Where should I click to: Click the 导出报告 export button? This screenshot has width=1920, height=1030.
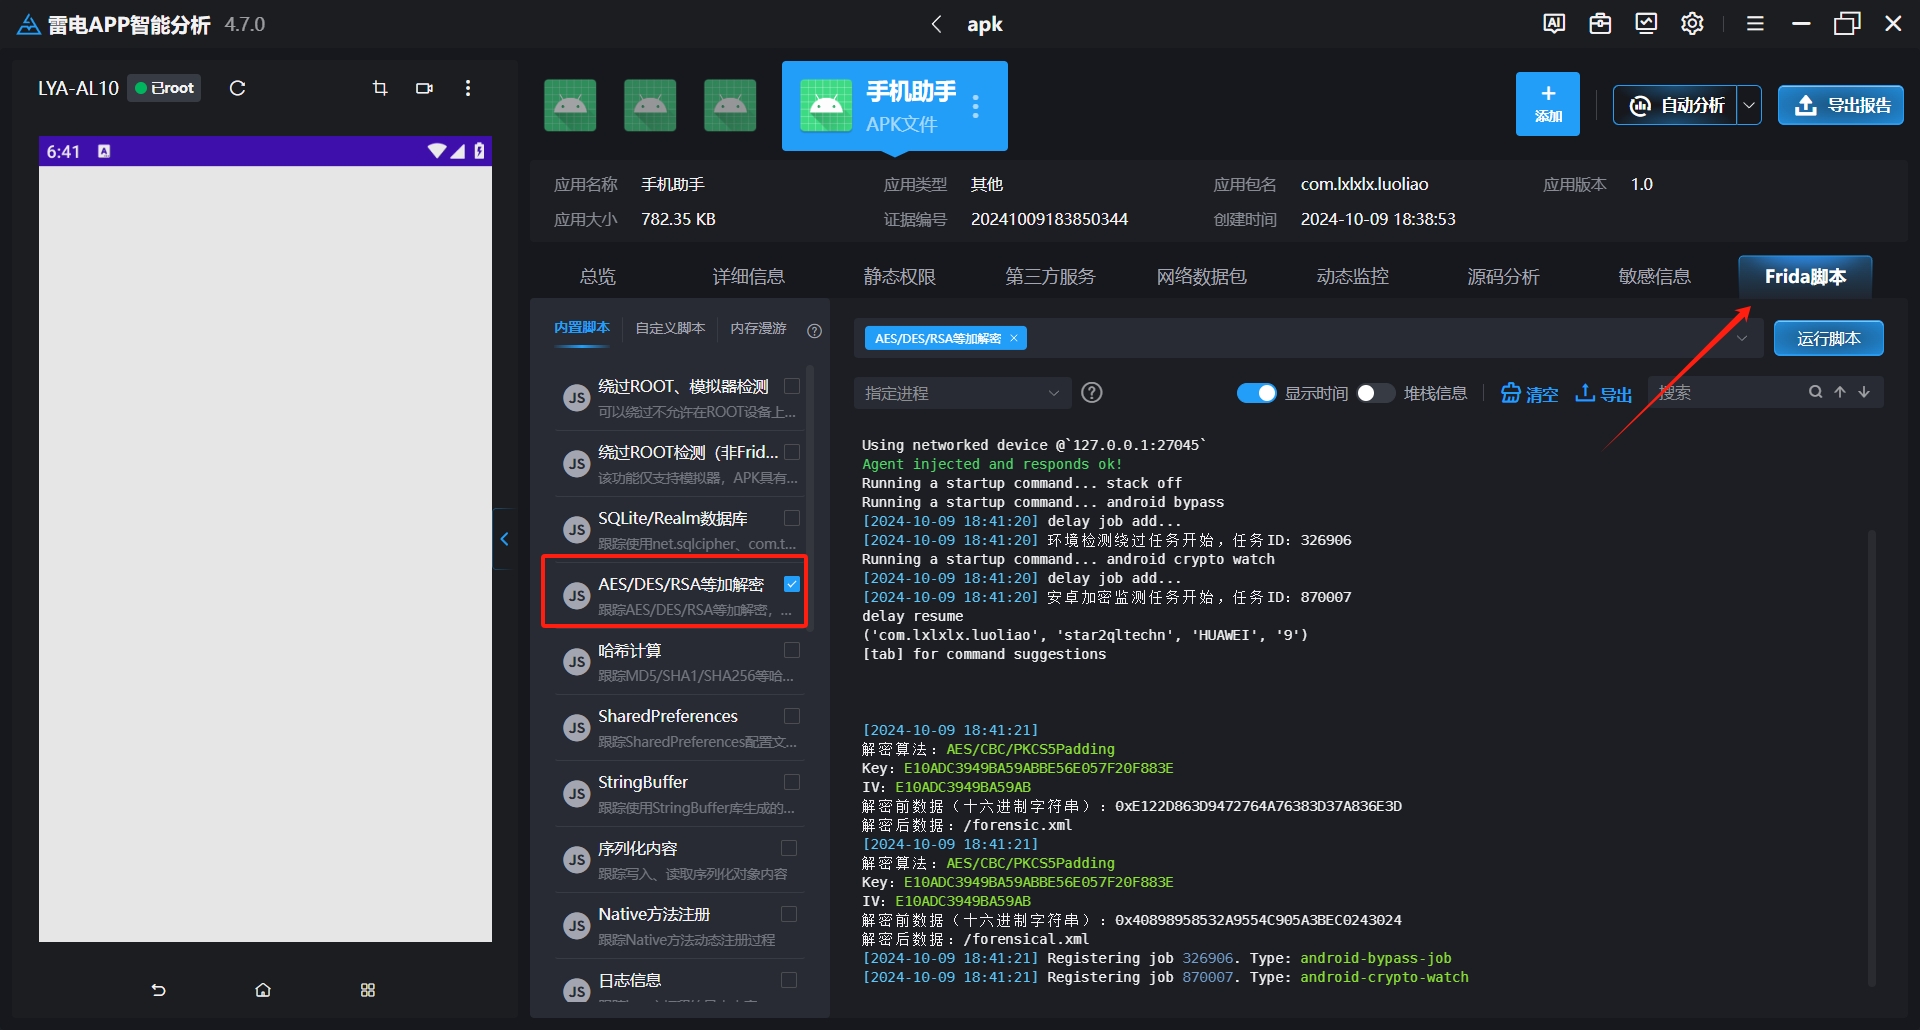tap(1841, 105)
